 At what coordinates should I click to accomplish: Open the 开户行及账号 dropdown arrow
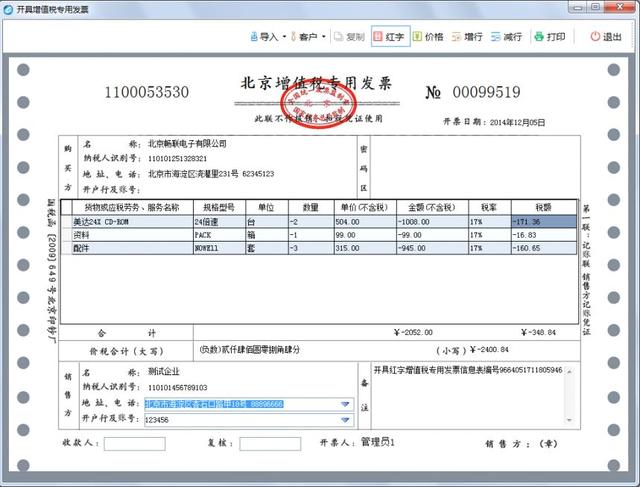point(345,420)
